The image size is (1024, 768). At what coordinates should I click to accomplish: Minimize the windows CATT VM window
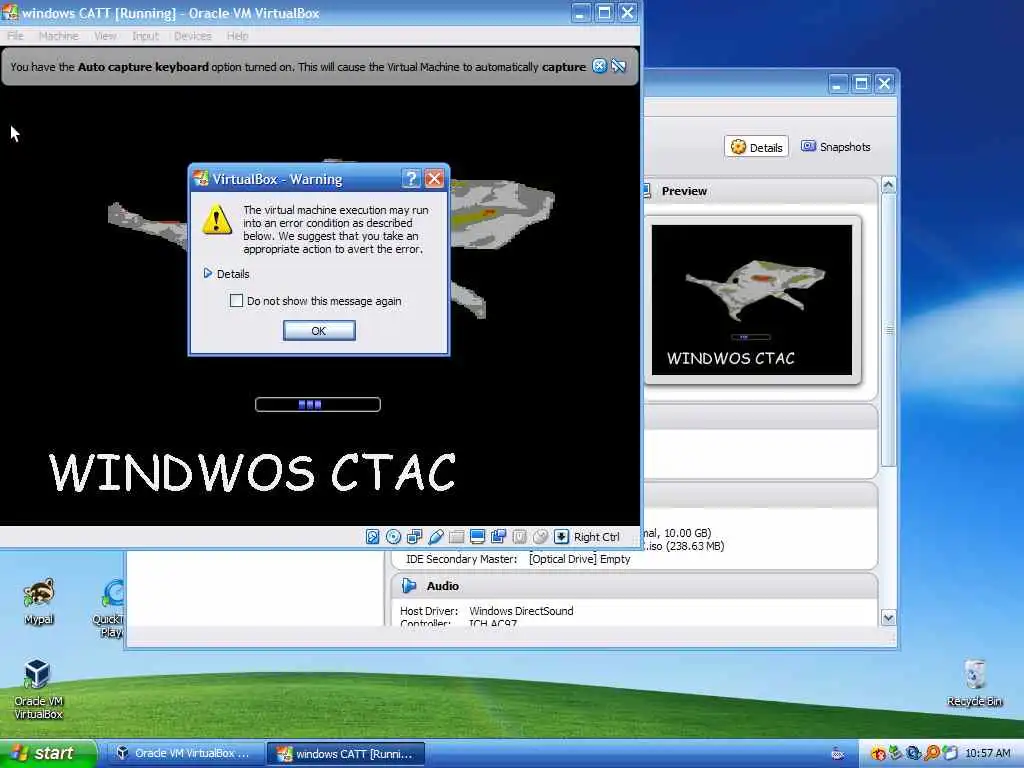click(581, 12)
